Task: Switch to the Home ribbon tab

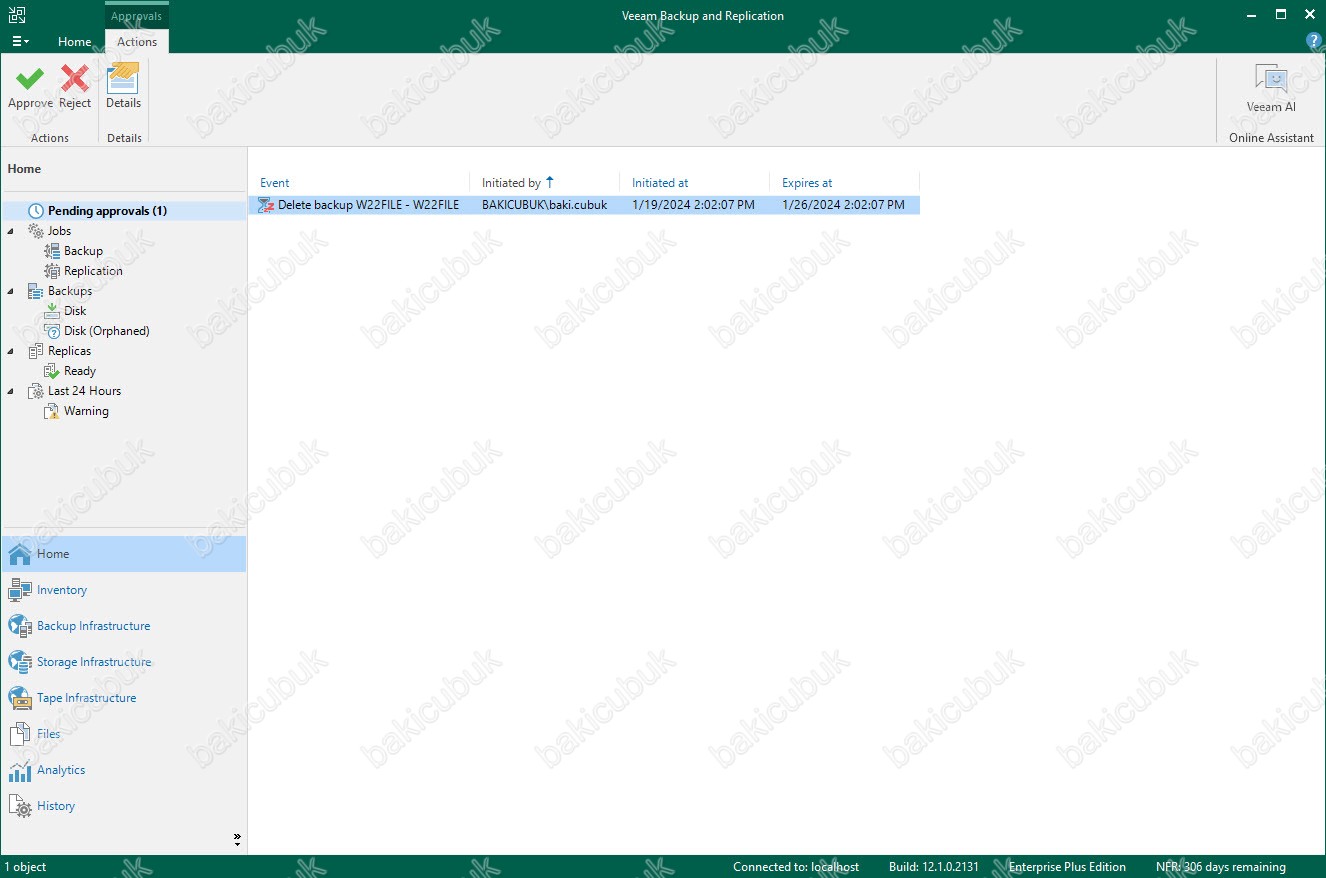Action: click(74, 42)
